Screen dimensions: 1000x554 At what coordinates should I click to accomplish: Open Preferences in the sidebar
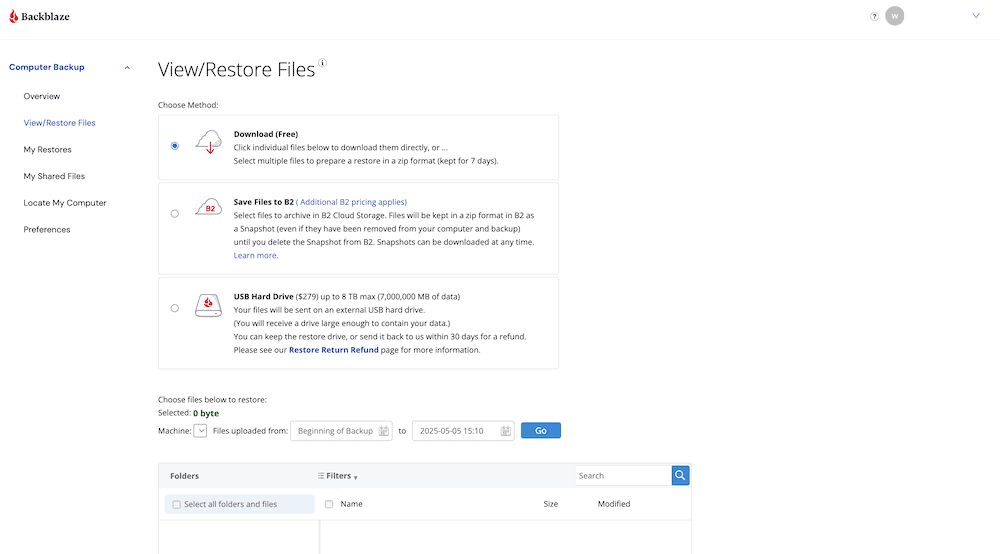tap(47, 230)
